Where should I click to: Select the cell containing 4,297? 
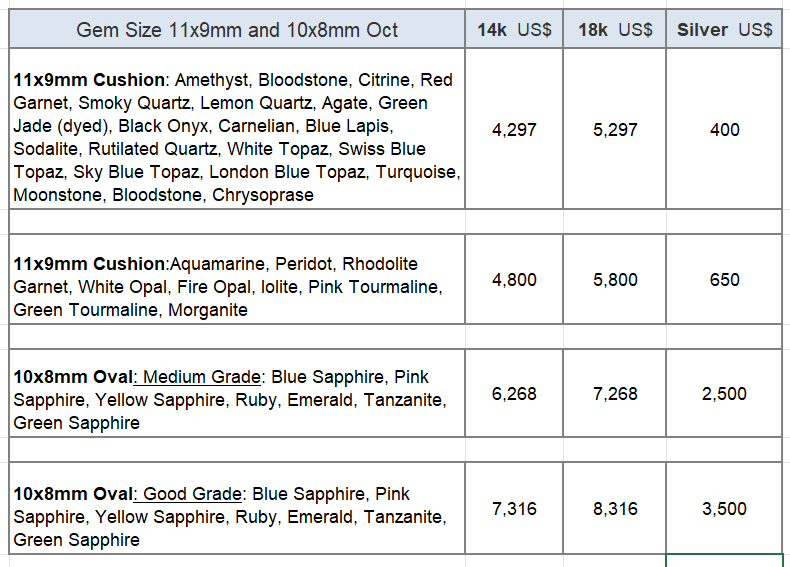pos(514,129)
